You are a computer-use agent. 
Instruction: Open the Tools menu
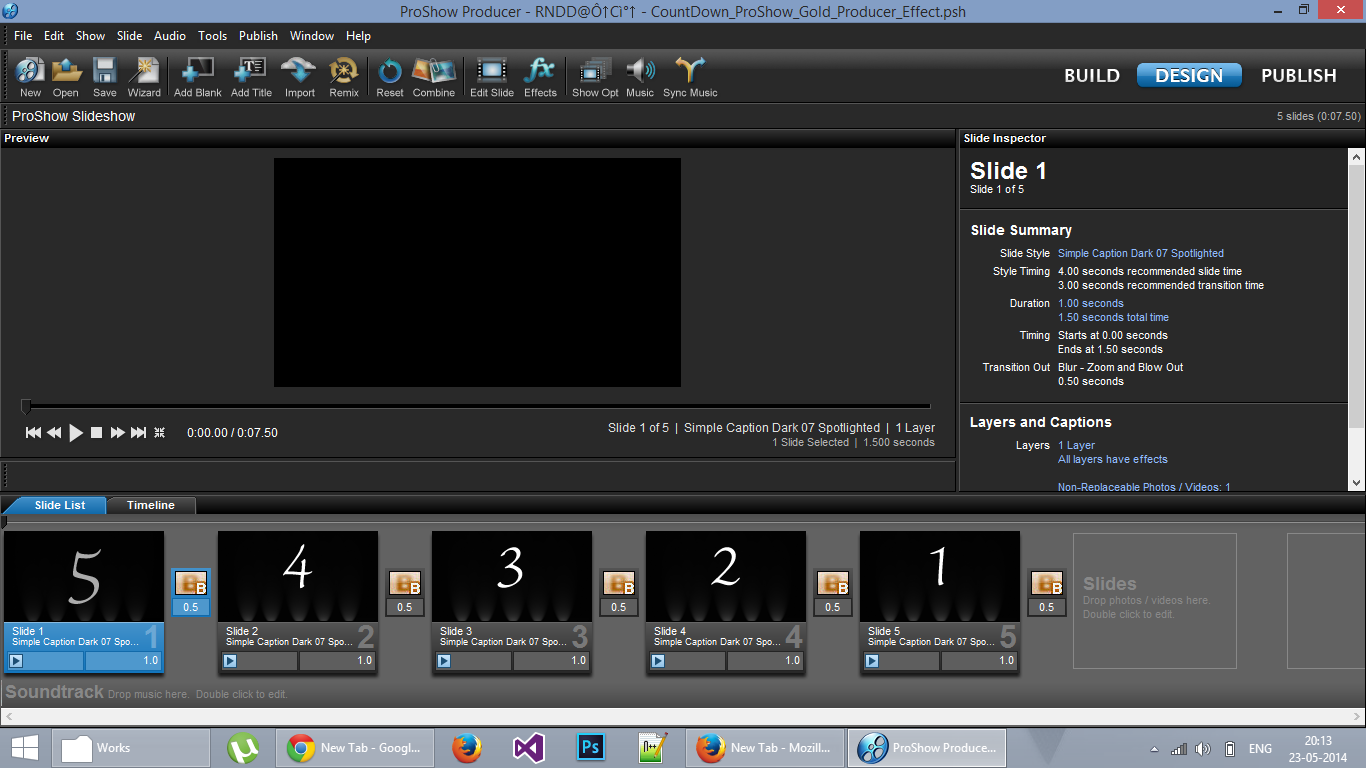pos(212,36)
